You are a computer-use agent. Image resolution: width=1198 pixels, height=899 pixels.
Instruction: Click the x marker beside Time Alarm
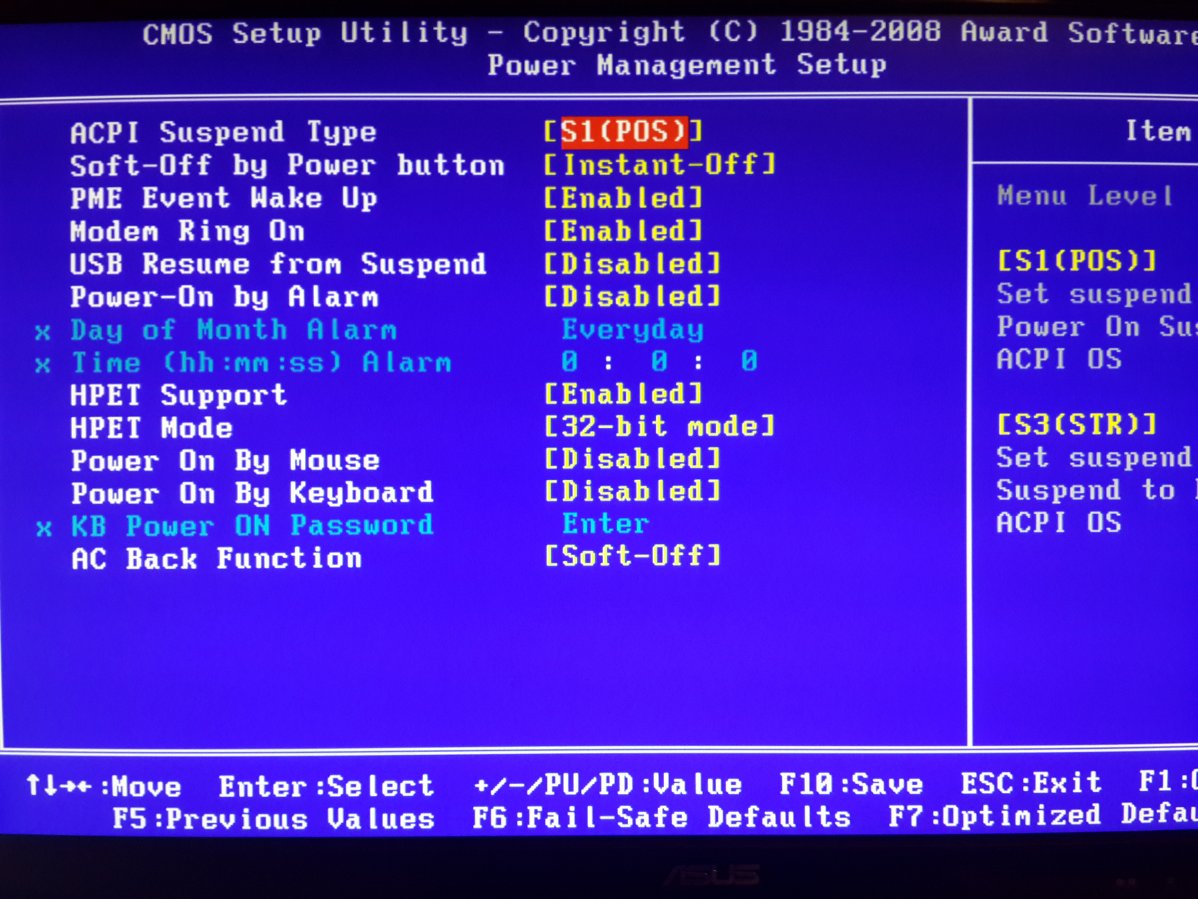43,365
